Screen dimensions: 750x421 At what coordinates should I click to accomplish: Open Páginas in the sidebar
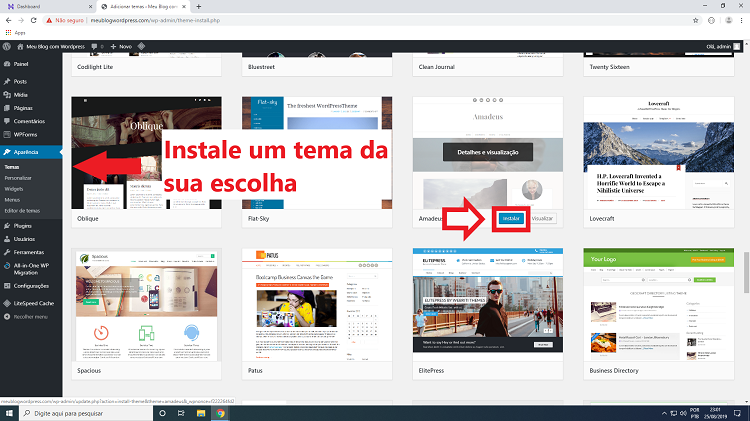23,108
